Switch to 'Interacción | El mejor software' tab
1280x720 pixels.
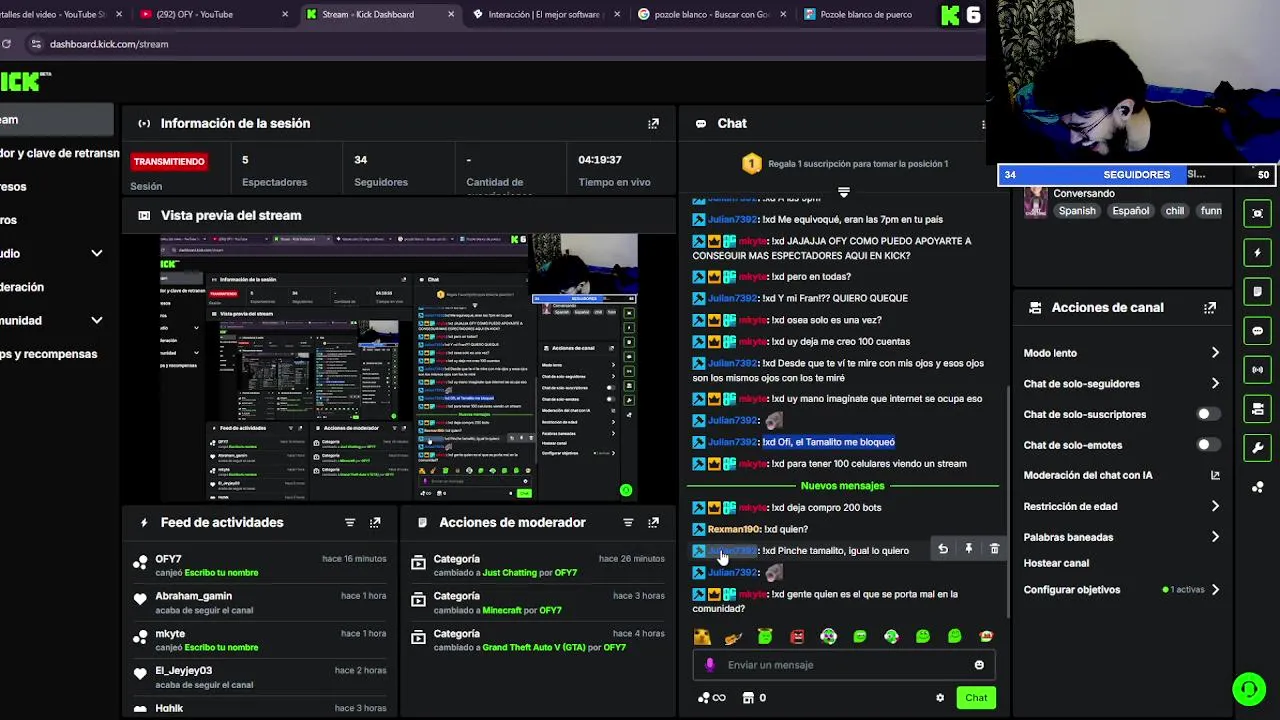pos(544,14)
